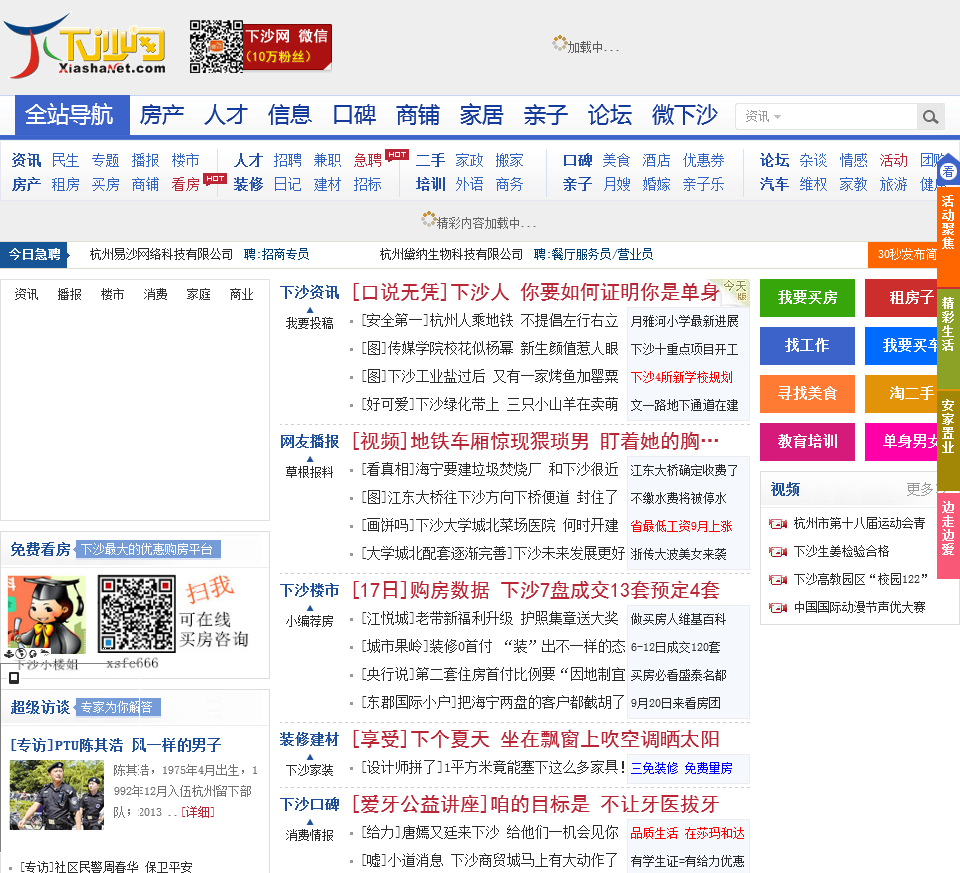This screenshot has width=960, height=873.
Task: Click the graduate cartoon avatar image
Action: (x=47, y=614)
